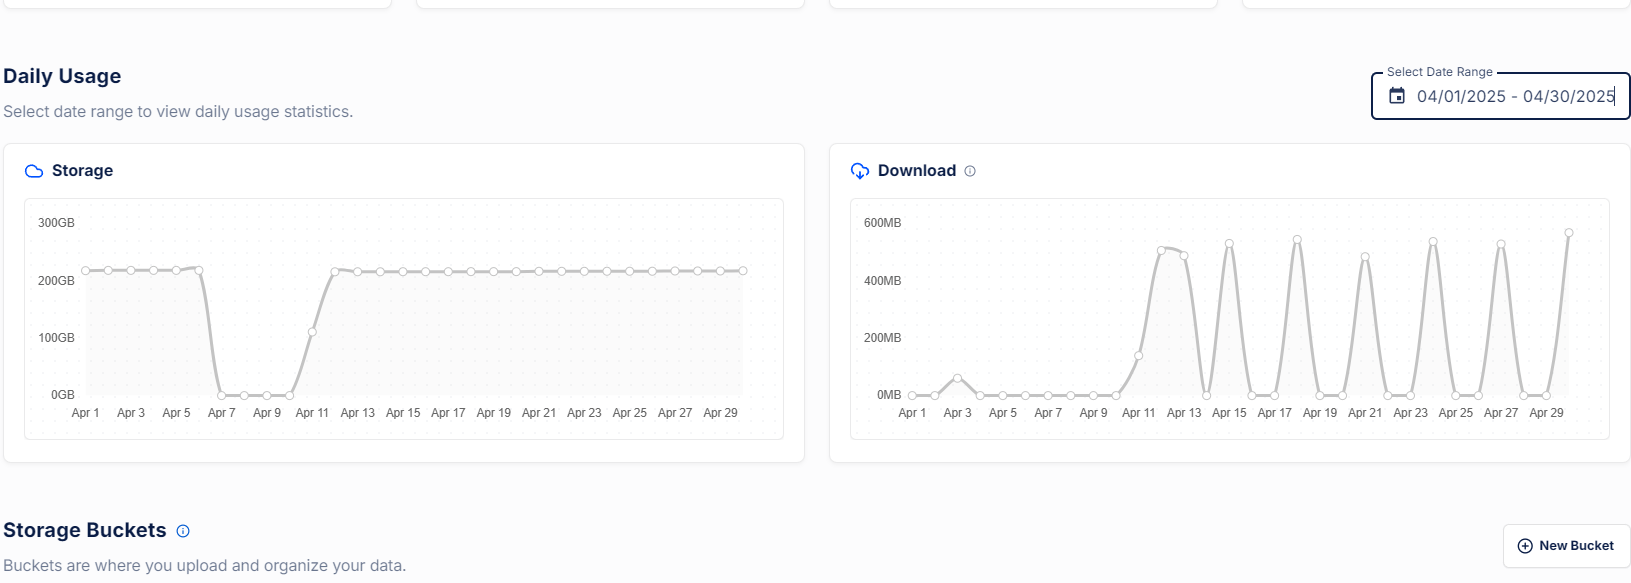Click the small Apr 3 peak on Download chart

[x=958, y=378]
